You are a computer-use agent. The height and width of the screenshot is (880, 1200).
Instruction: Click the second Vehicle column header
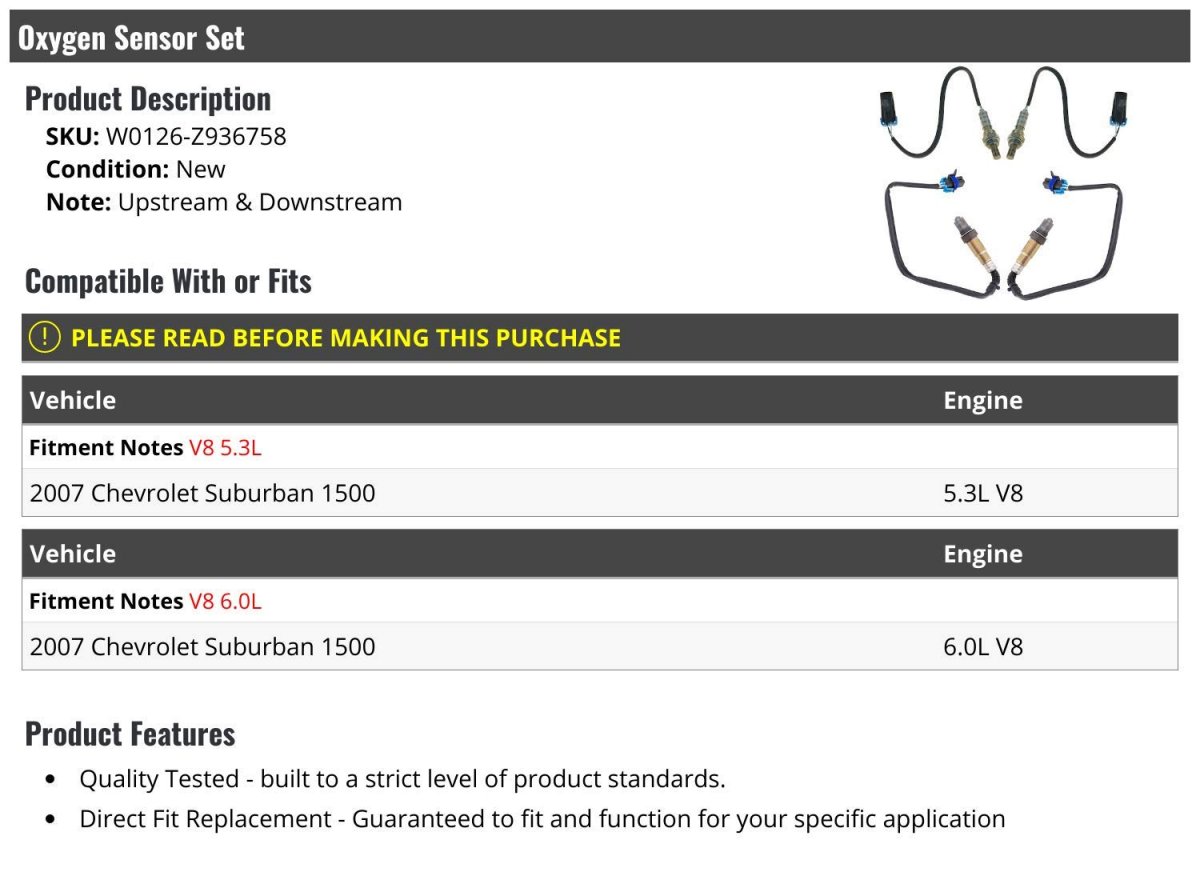[x=73, y=554]
